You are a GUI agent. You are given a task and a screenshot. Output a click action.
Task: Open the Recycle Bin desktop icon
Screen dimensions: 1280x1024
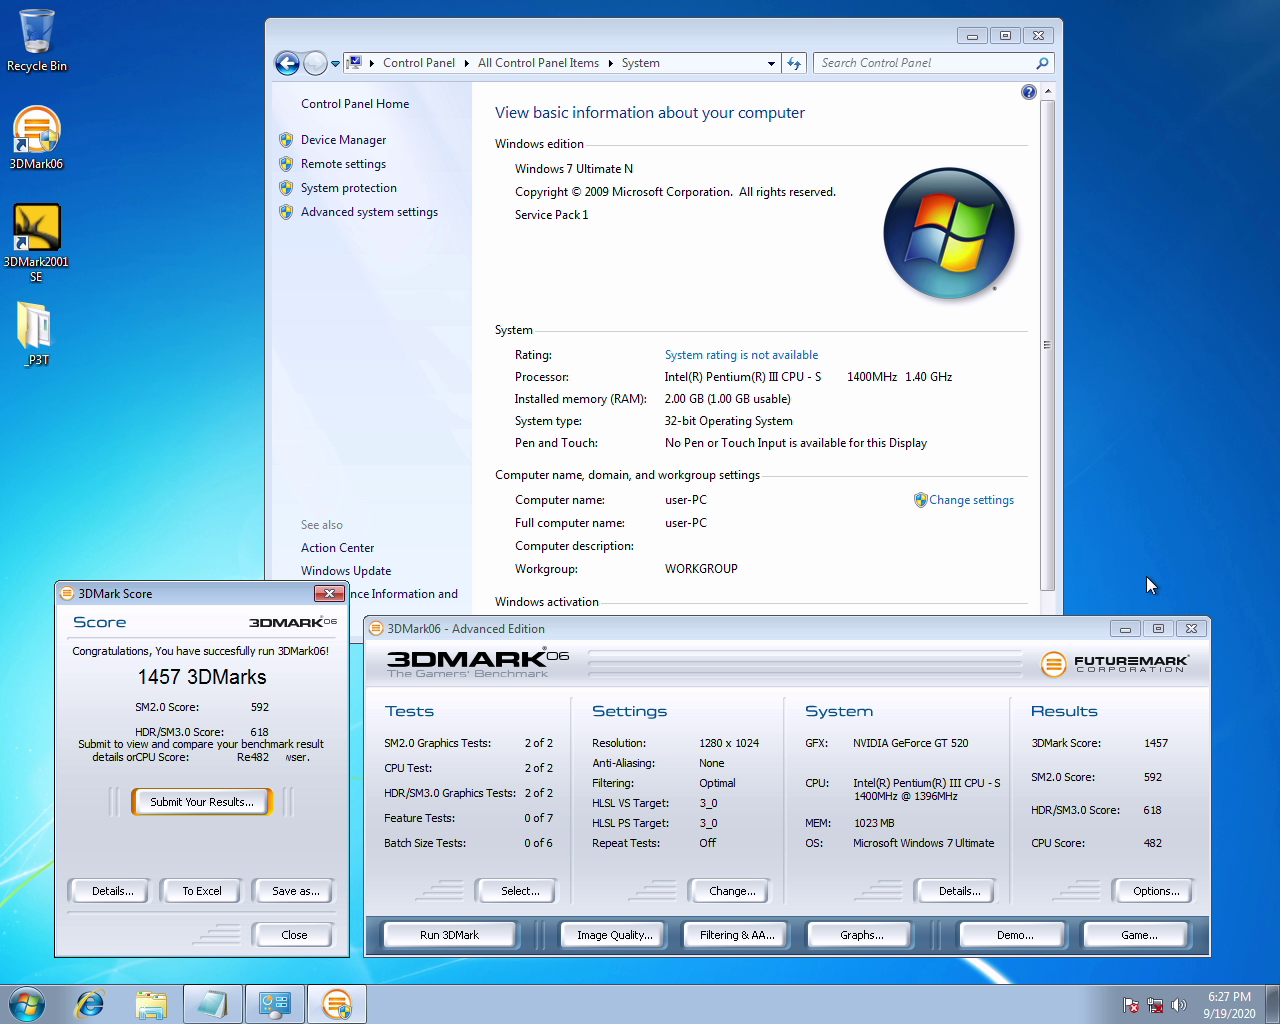(37, 40)
